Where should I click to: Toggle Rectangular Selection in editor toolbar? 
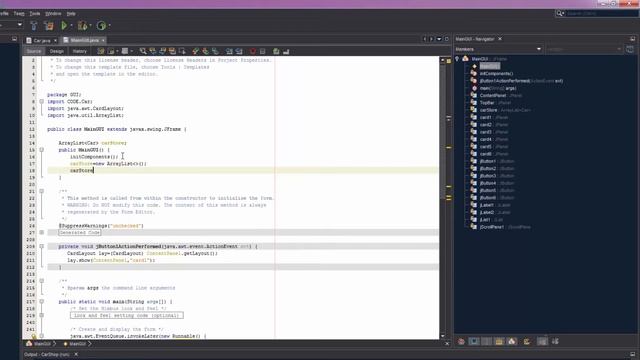tap(182, 51)
